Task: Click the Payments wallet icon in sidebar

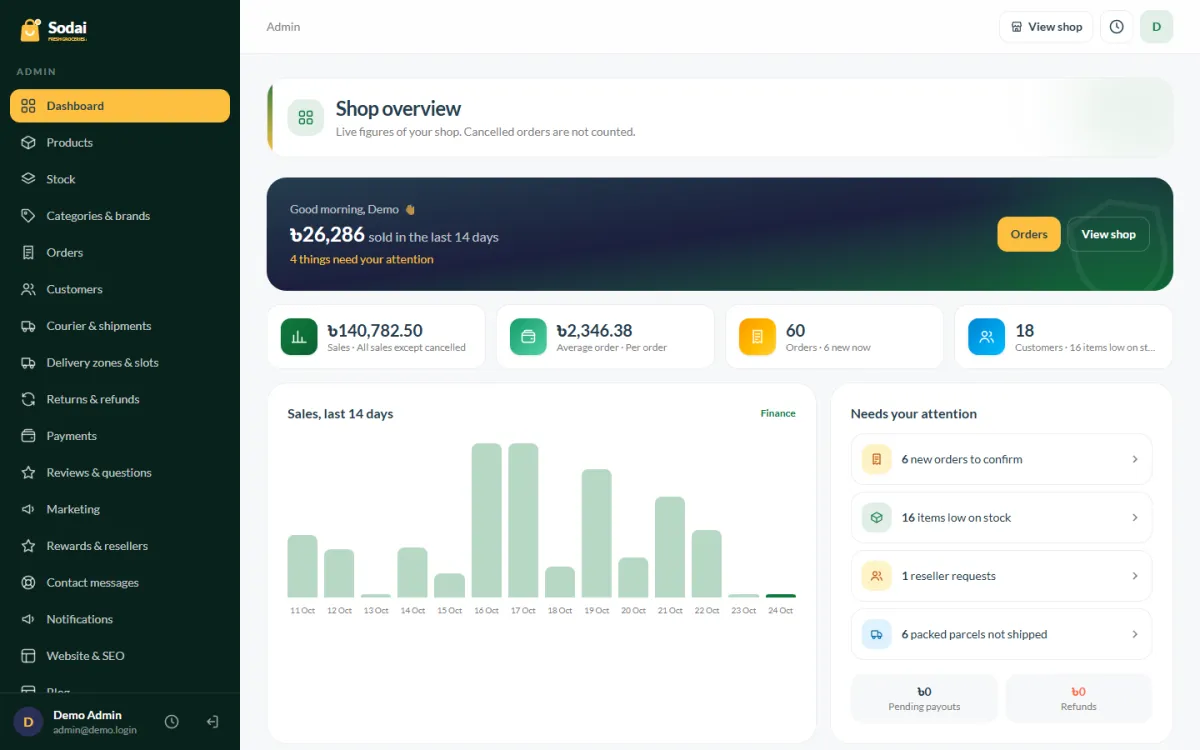Action: 28,436
